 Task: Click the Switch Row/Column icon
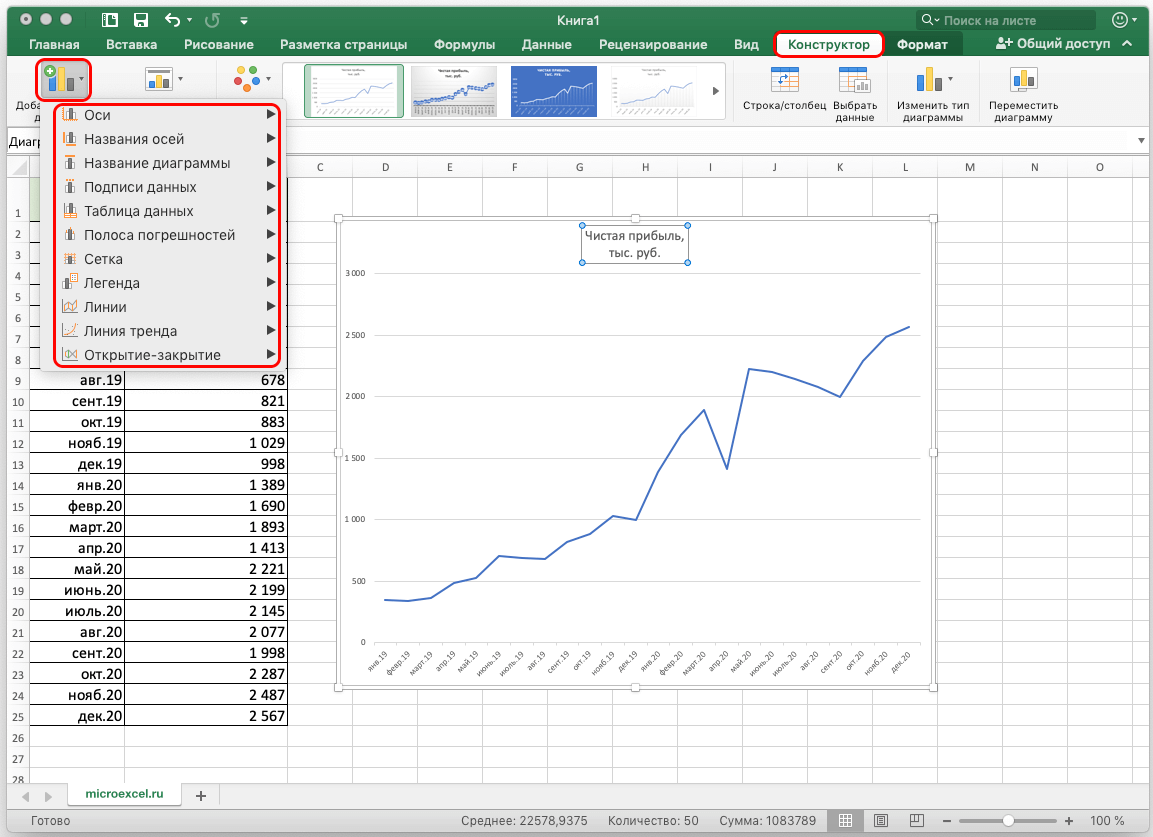tap(785, 80)
